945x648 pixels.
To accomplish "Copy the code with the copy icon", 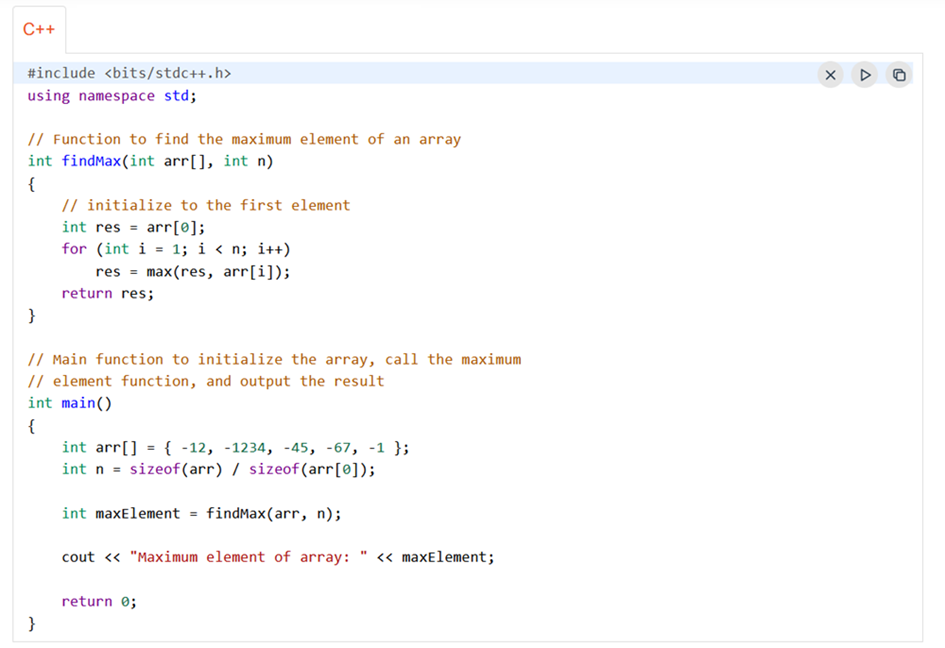I will point(899,75).
